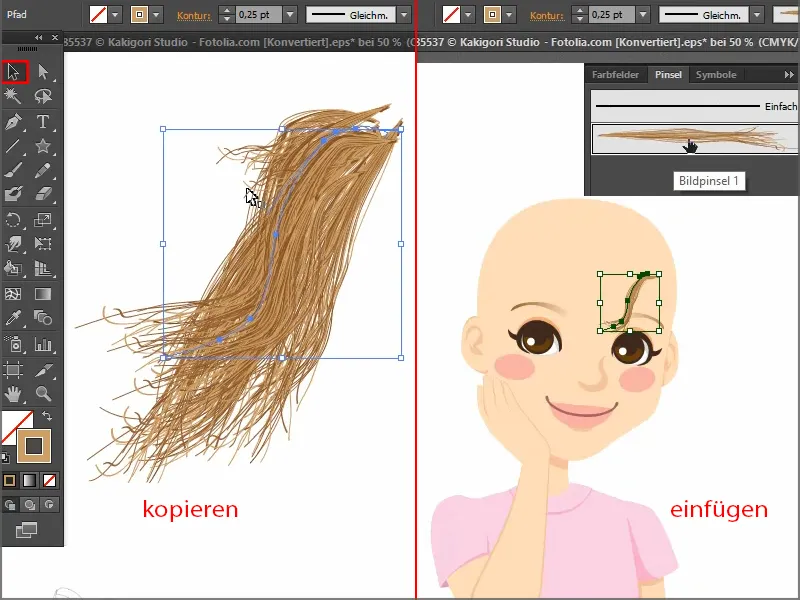Open stroke weight dropdown in right control bar
This screenshot has width=800, height=600.
click(x=643, y=15)
